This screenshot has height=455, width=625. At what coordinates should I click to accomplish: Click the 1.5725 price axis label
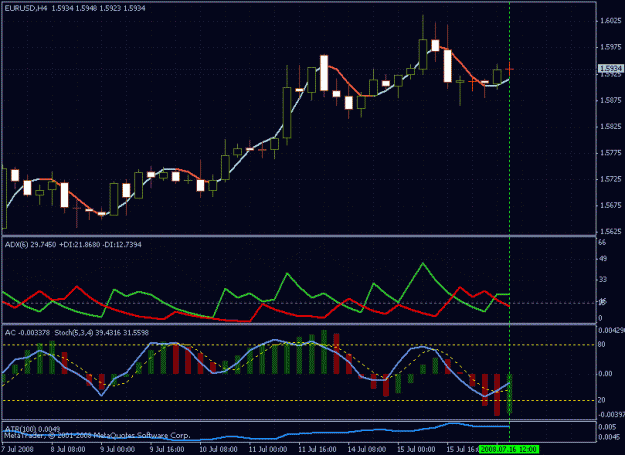(611, 179)
